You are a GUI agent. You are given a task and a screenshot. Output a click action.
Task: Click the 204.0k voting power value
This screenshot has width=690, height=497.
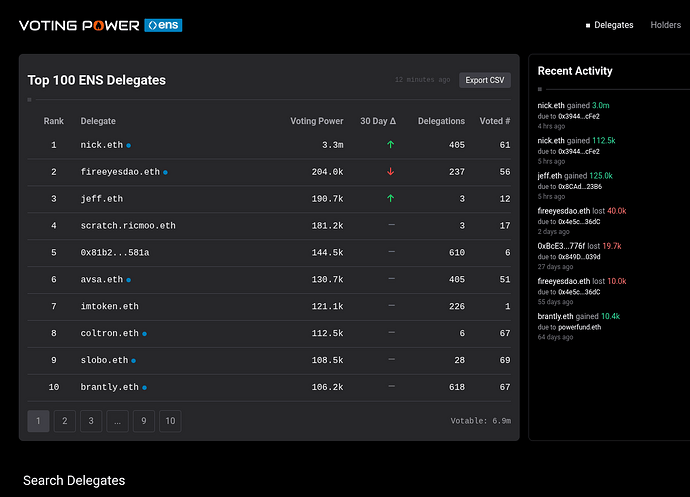pos(327,172)
